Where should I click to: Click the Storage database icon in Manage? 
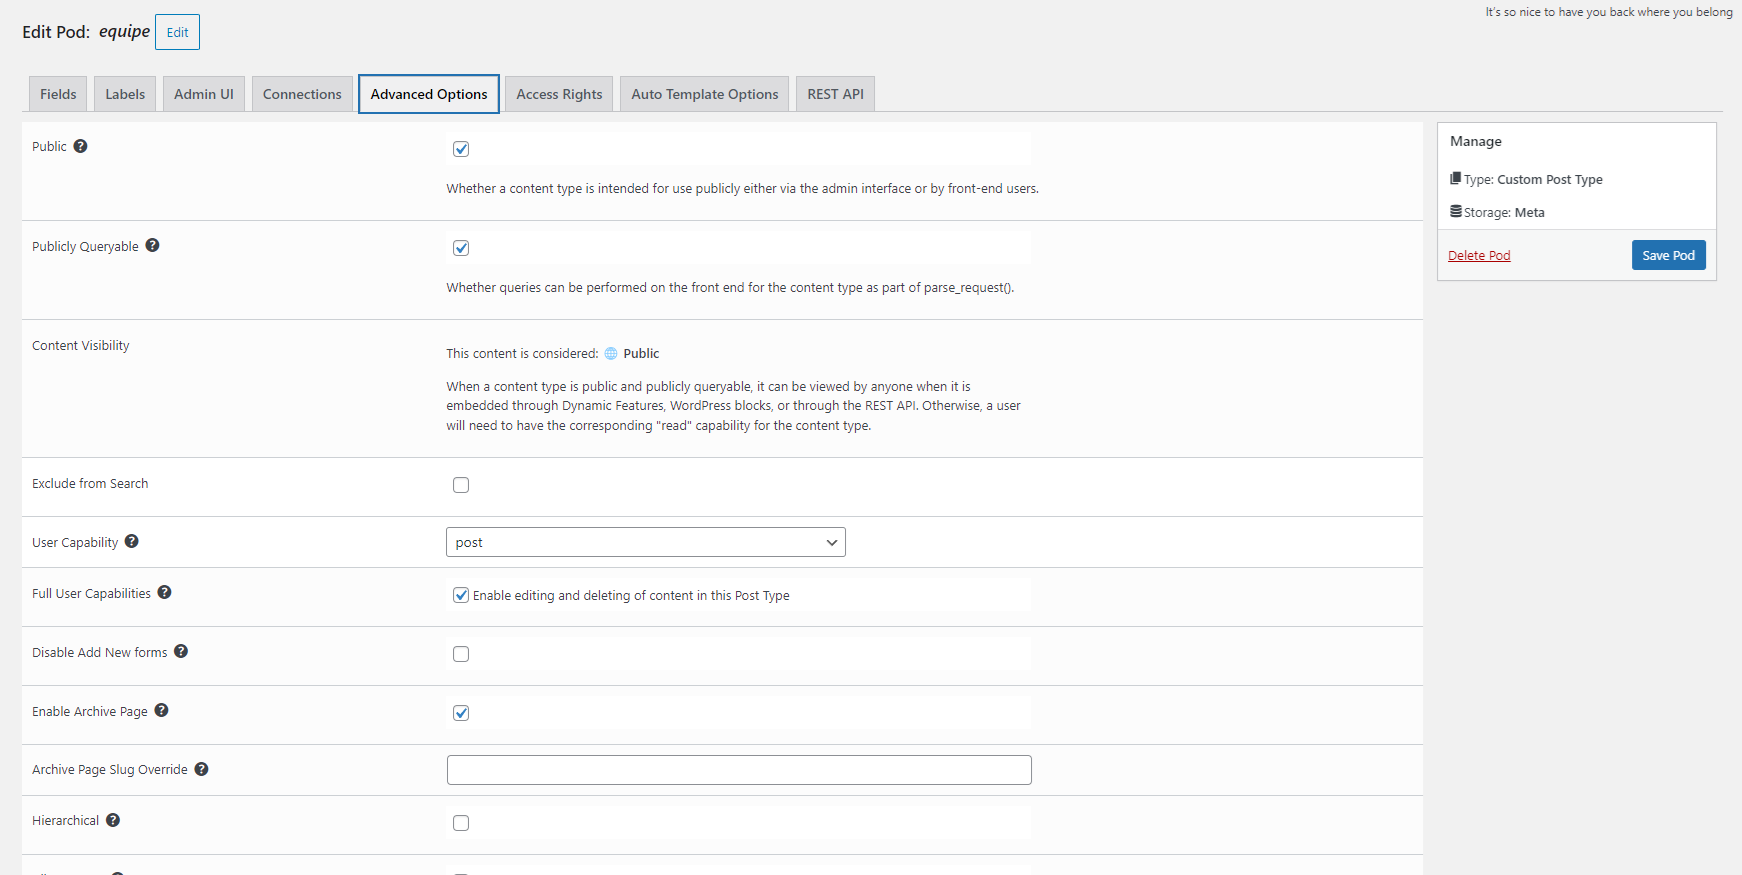click(1456, 211)
